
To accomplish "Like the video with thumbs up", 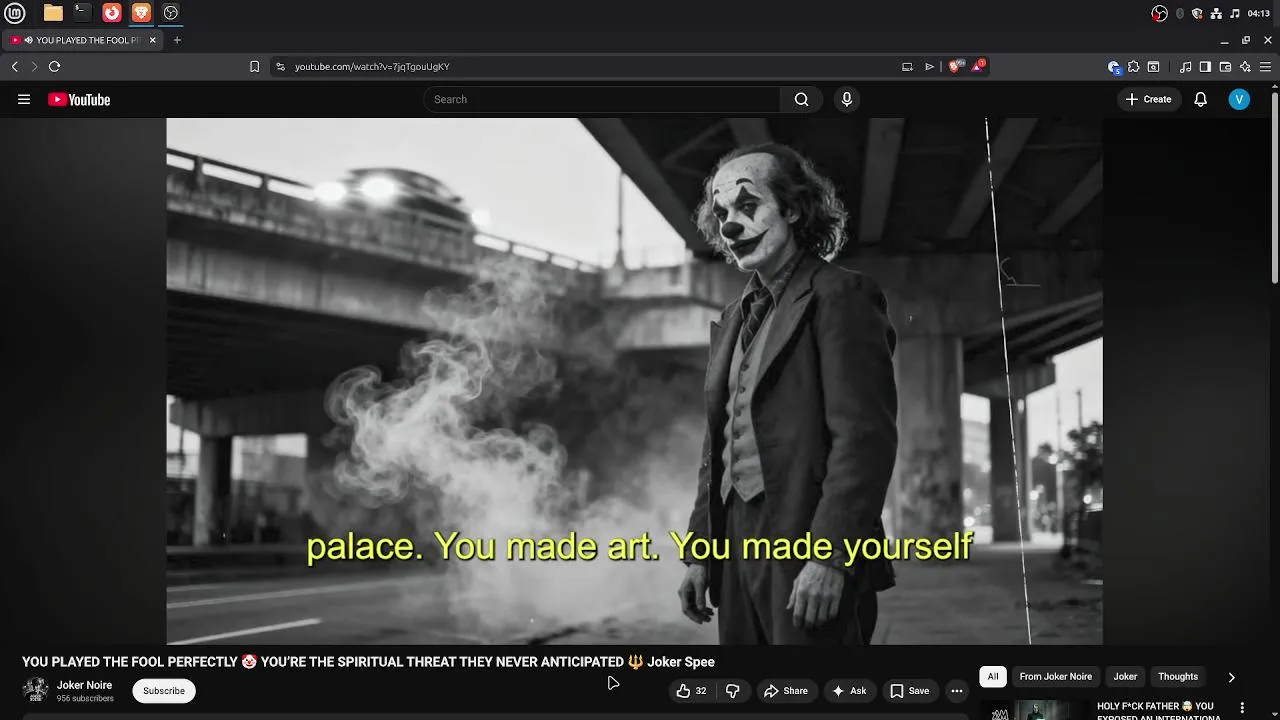I will [691, 691].
